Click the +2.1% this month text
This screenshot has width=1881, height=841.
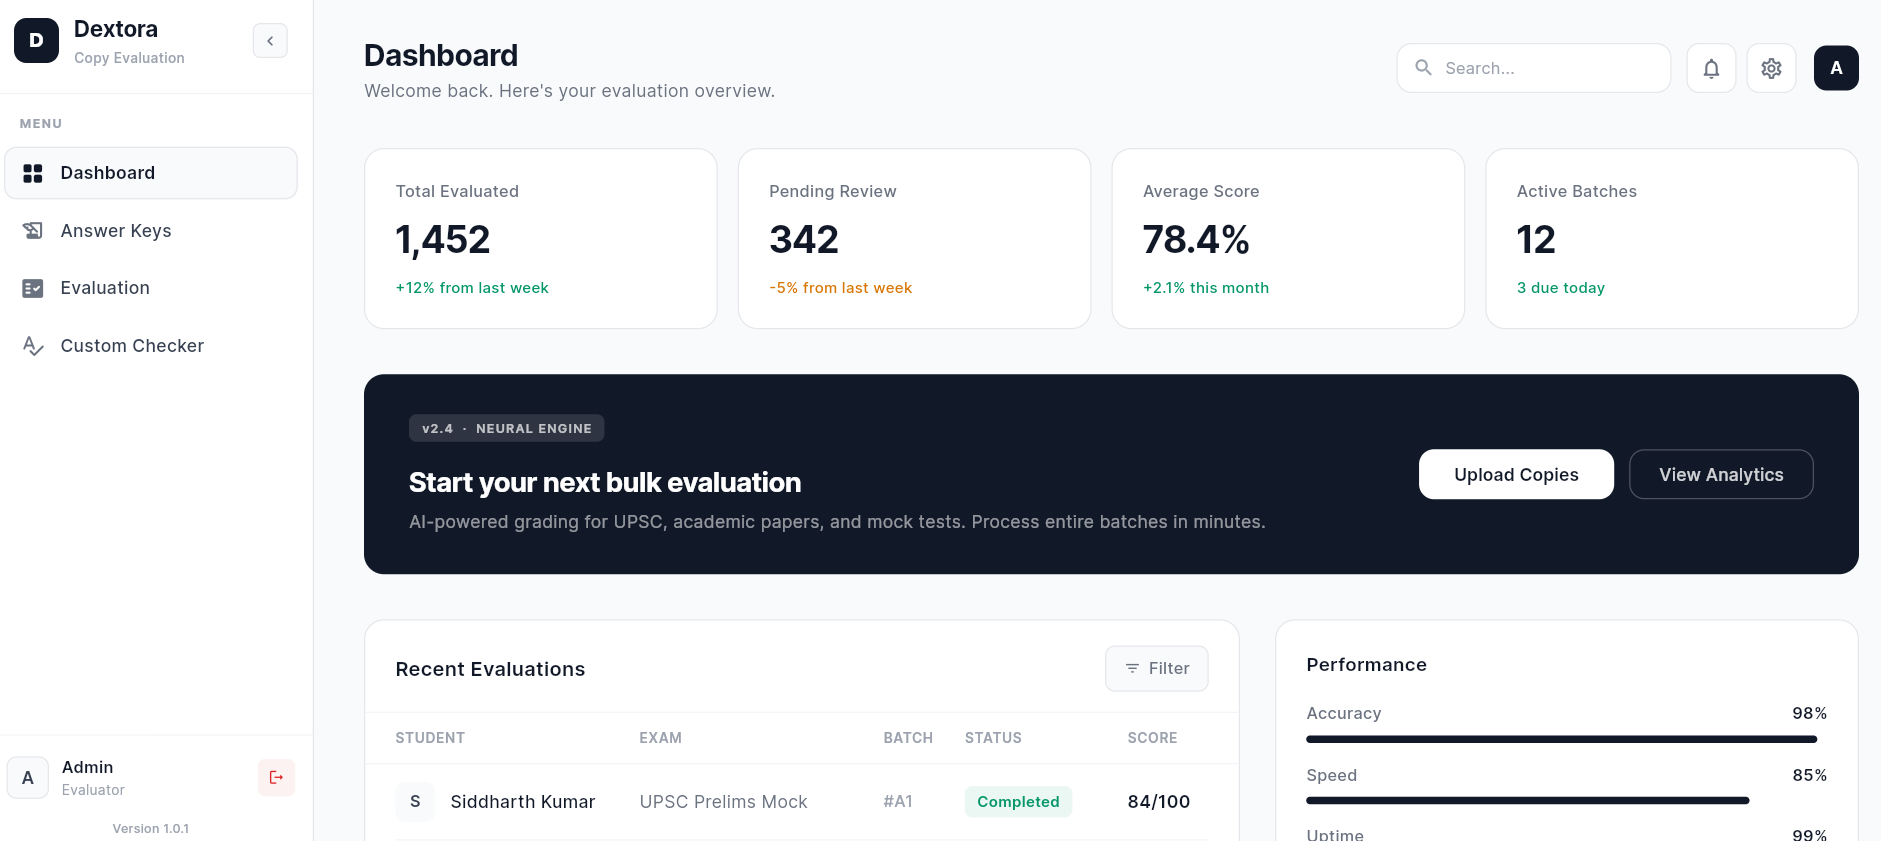1206,288
